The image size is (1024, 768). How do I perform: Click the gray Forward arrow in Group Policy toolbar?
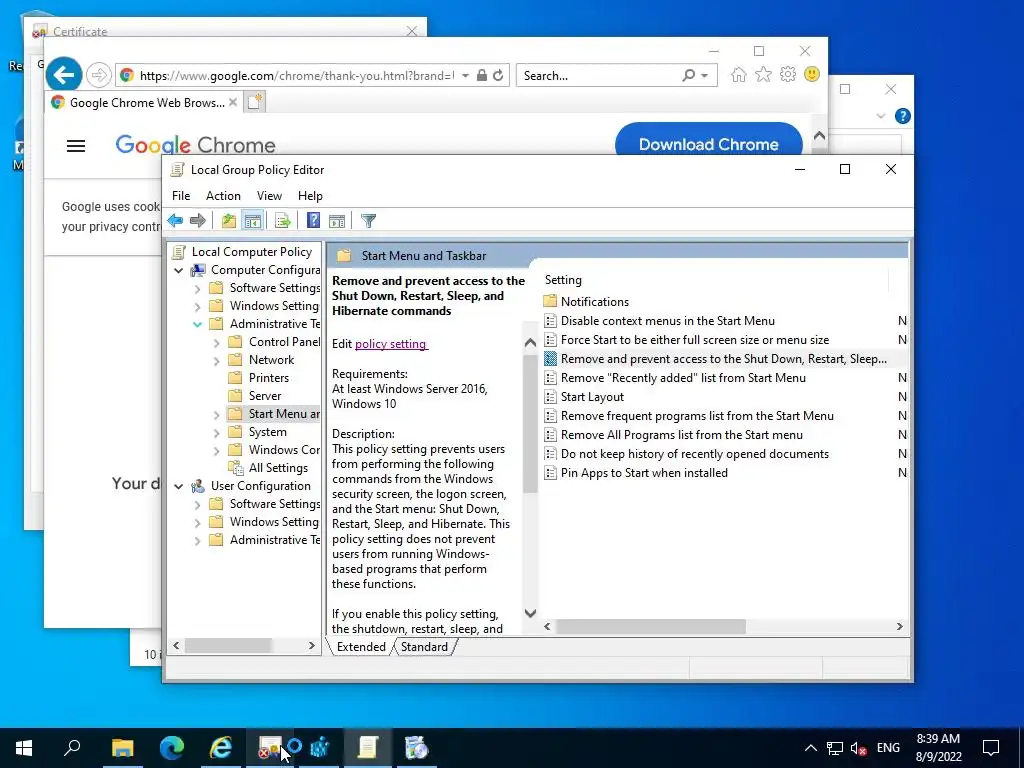pyautogui.click(x=198, y=221)
